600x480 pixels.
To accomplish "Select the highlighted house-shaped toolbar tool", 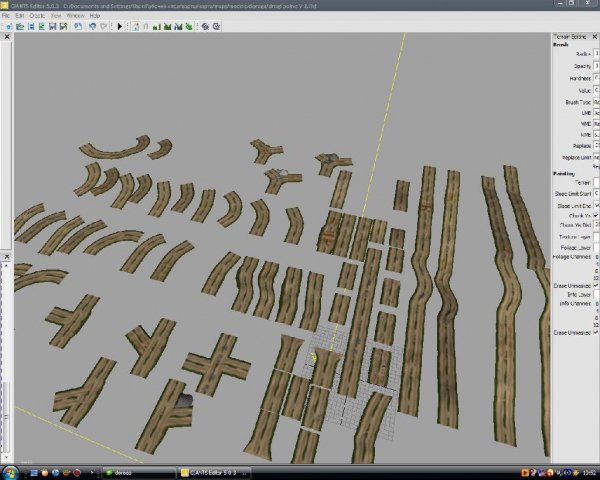I will click(135, 26).
